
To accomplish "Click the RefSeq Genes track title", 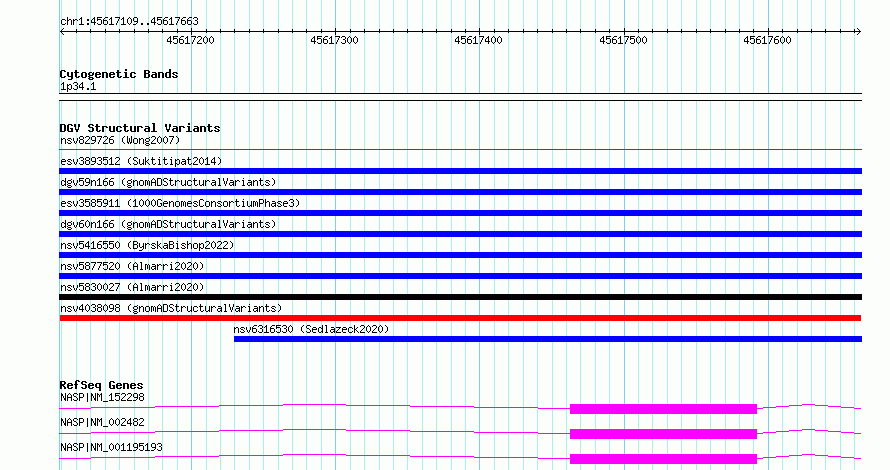I will point(101,385).
